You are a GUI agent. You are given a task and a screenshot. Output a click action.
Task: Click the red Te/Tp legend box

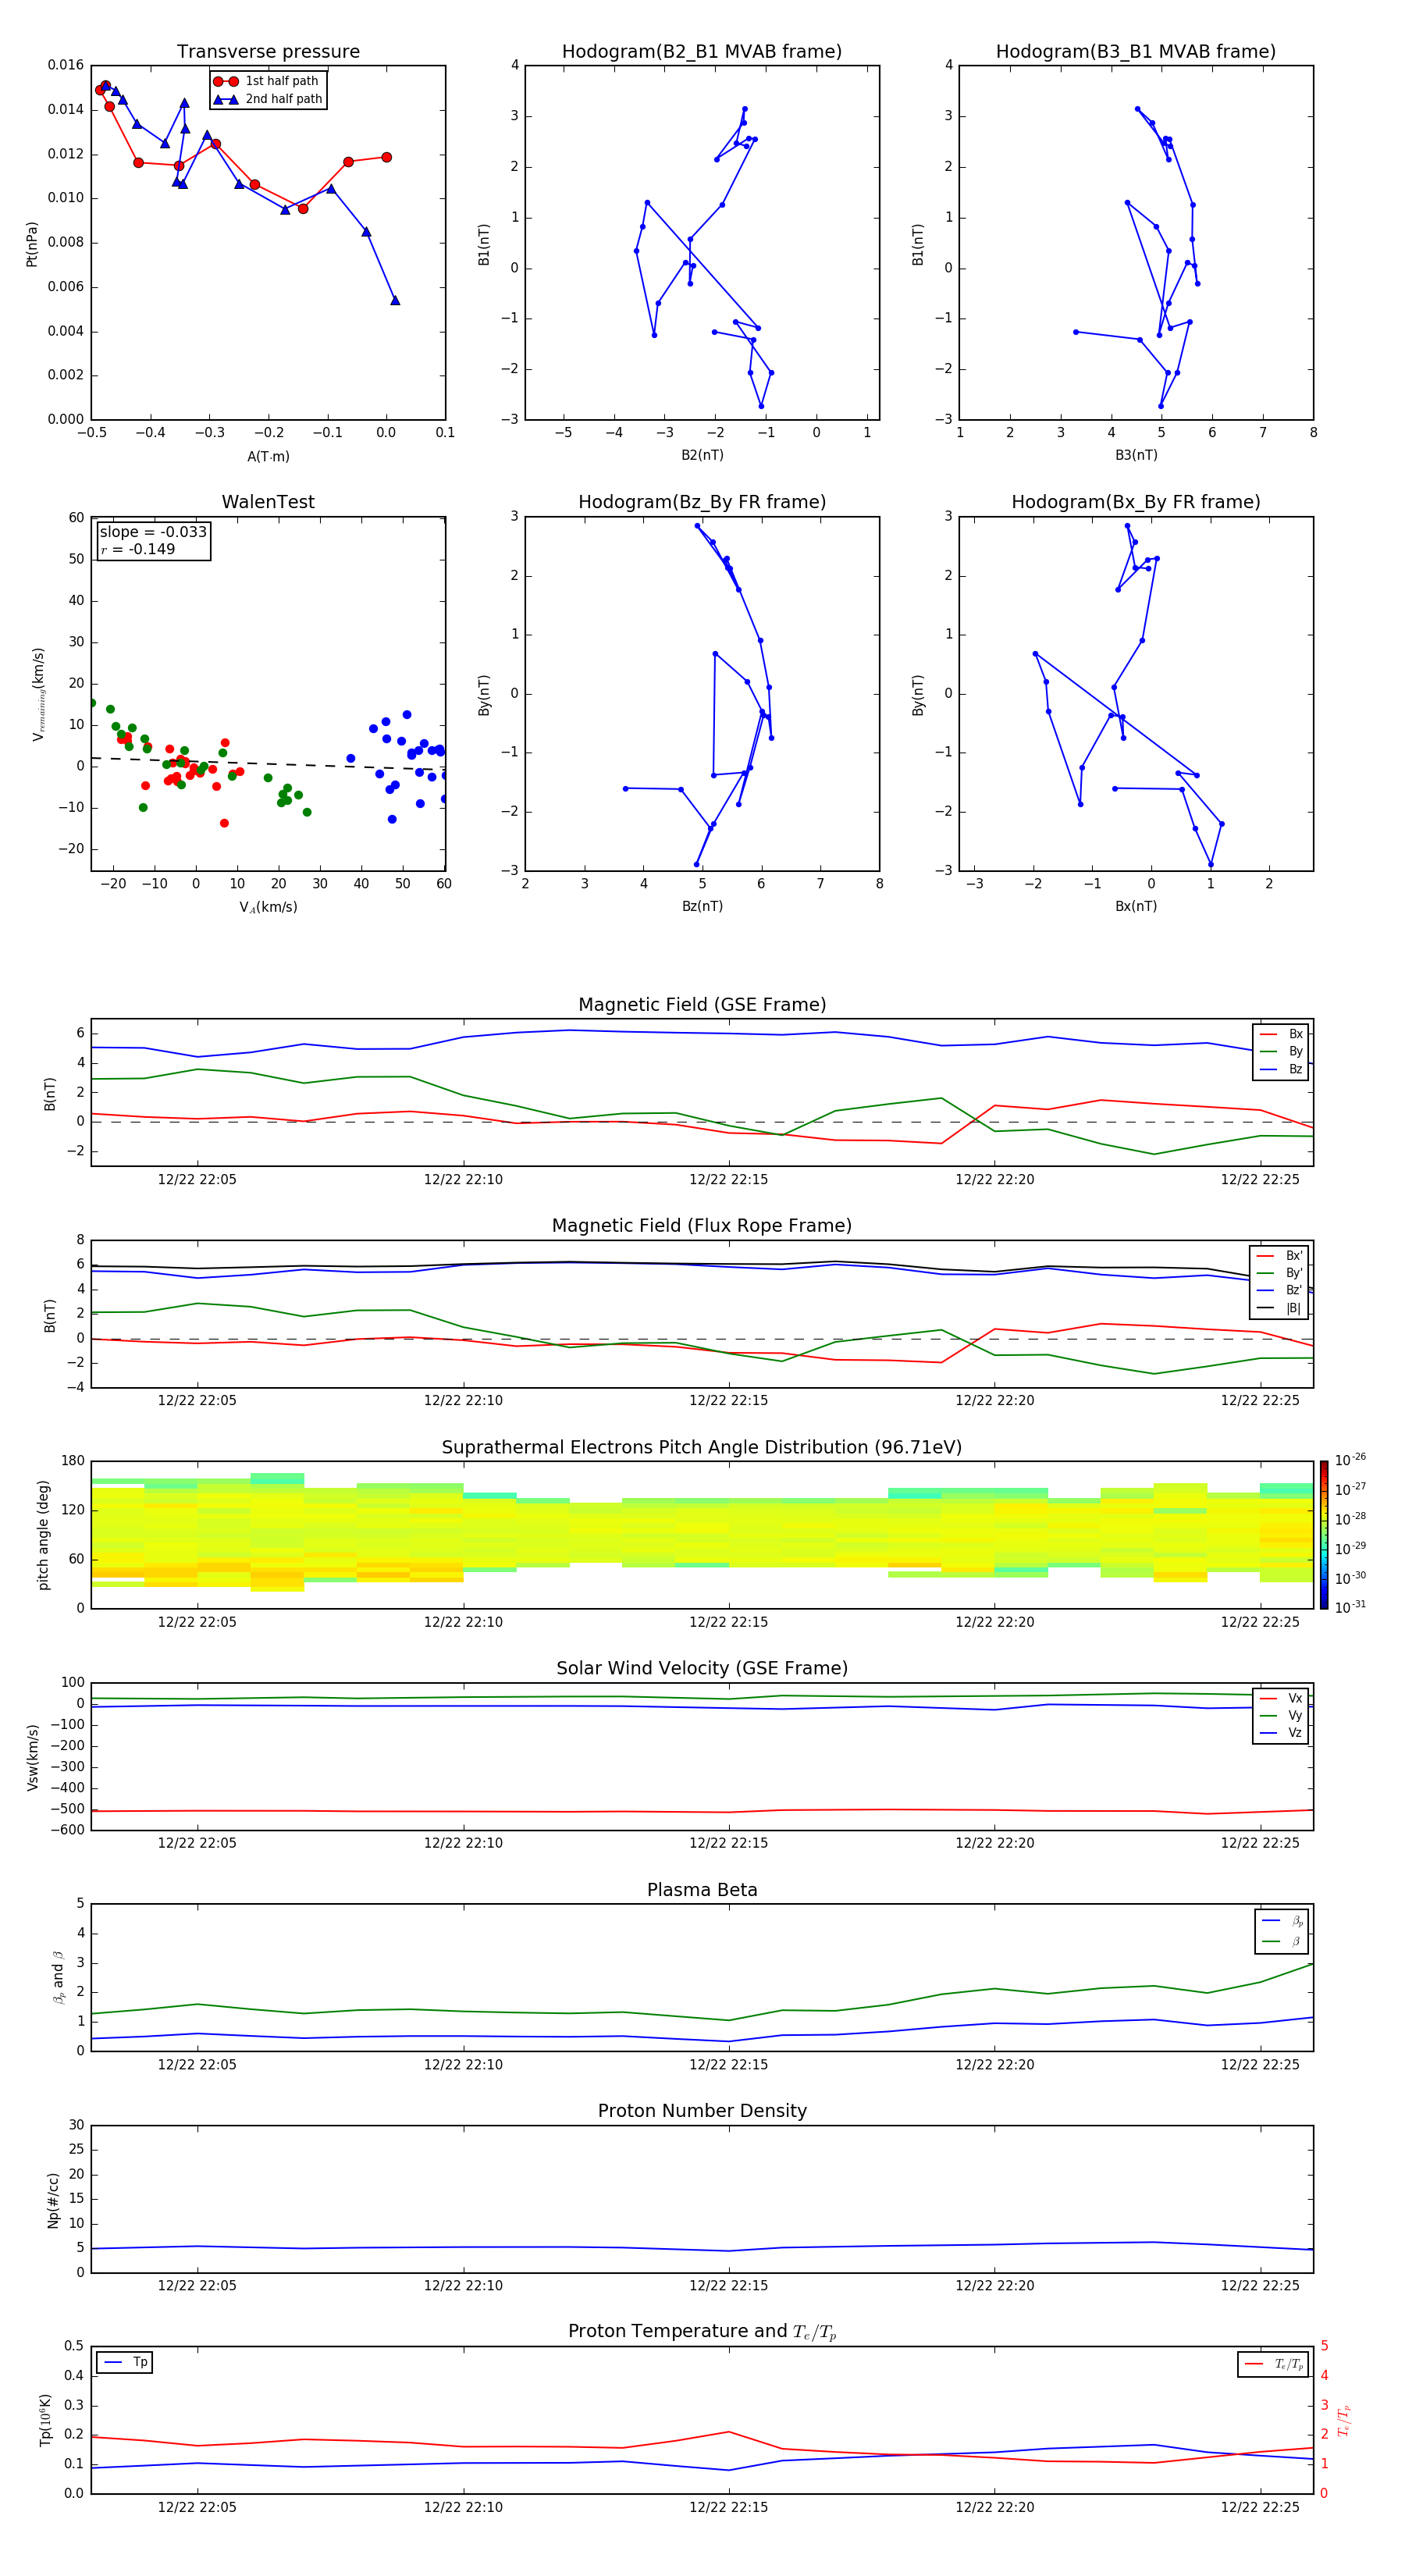coord(1273,2364)
